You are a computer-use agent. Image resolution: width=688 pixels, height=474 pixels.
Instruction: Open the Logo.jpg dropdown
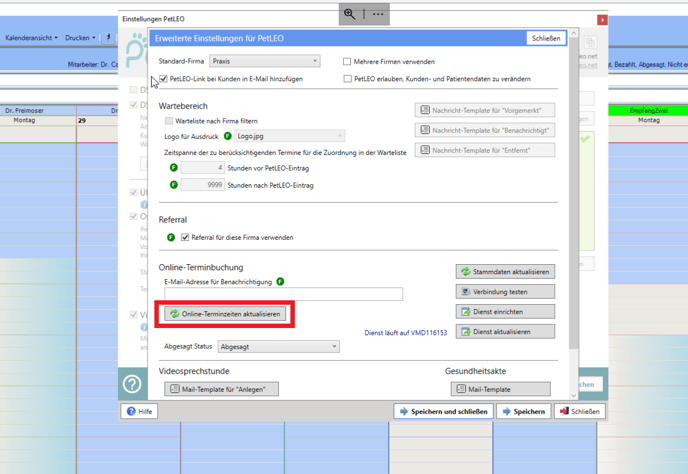tap(290, 136)
